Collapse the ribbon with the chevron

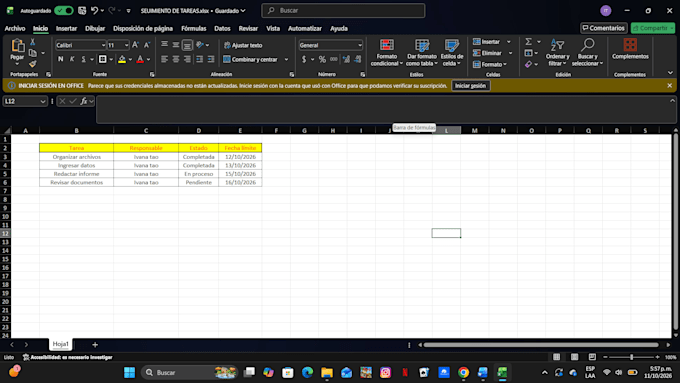tap(670, 73)
